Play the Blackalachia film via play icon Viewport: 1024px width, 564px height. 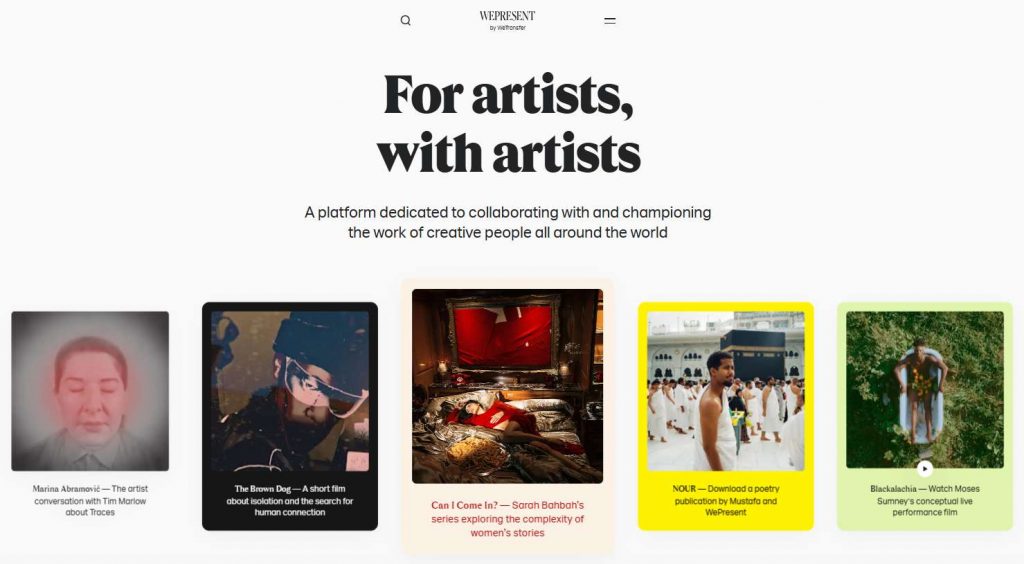[x=925, y=468]
